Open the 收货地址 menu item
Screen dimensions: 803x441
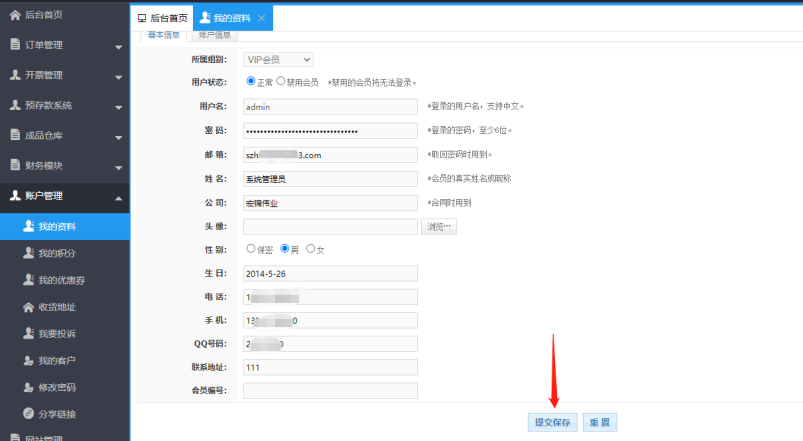57,307
